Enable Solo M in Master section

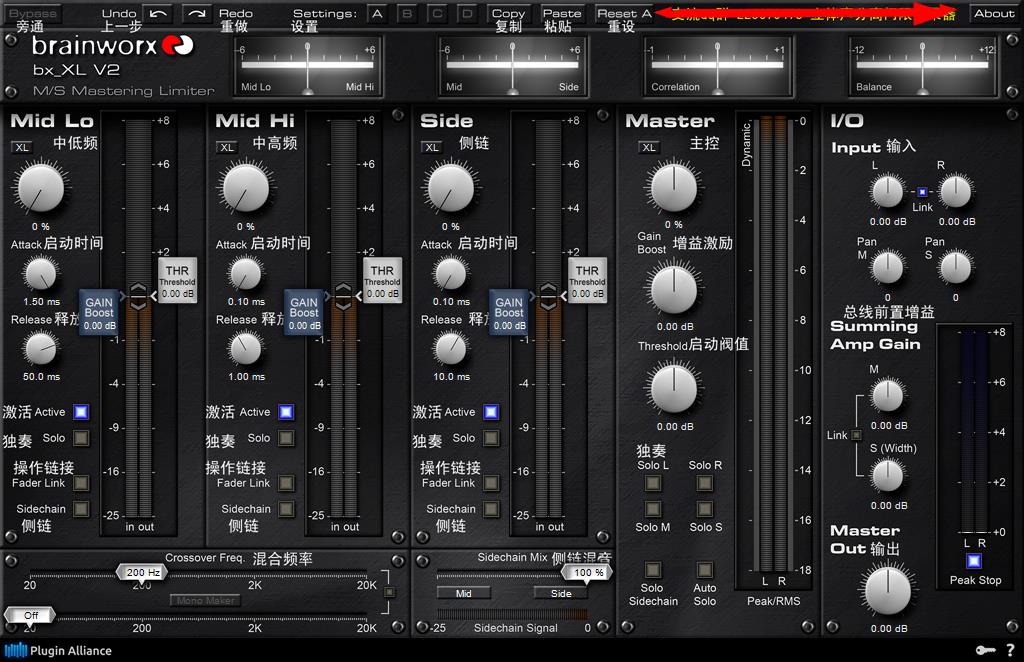(652, 509)
